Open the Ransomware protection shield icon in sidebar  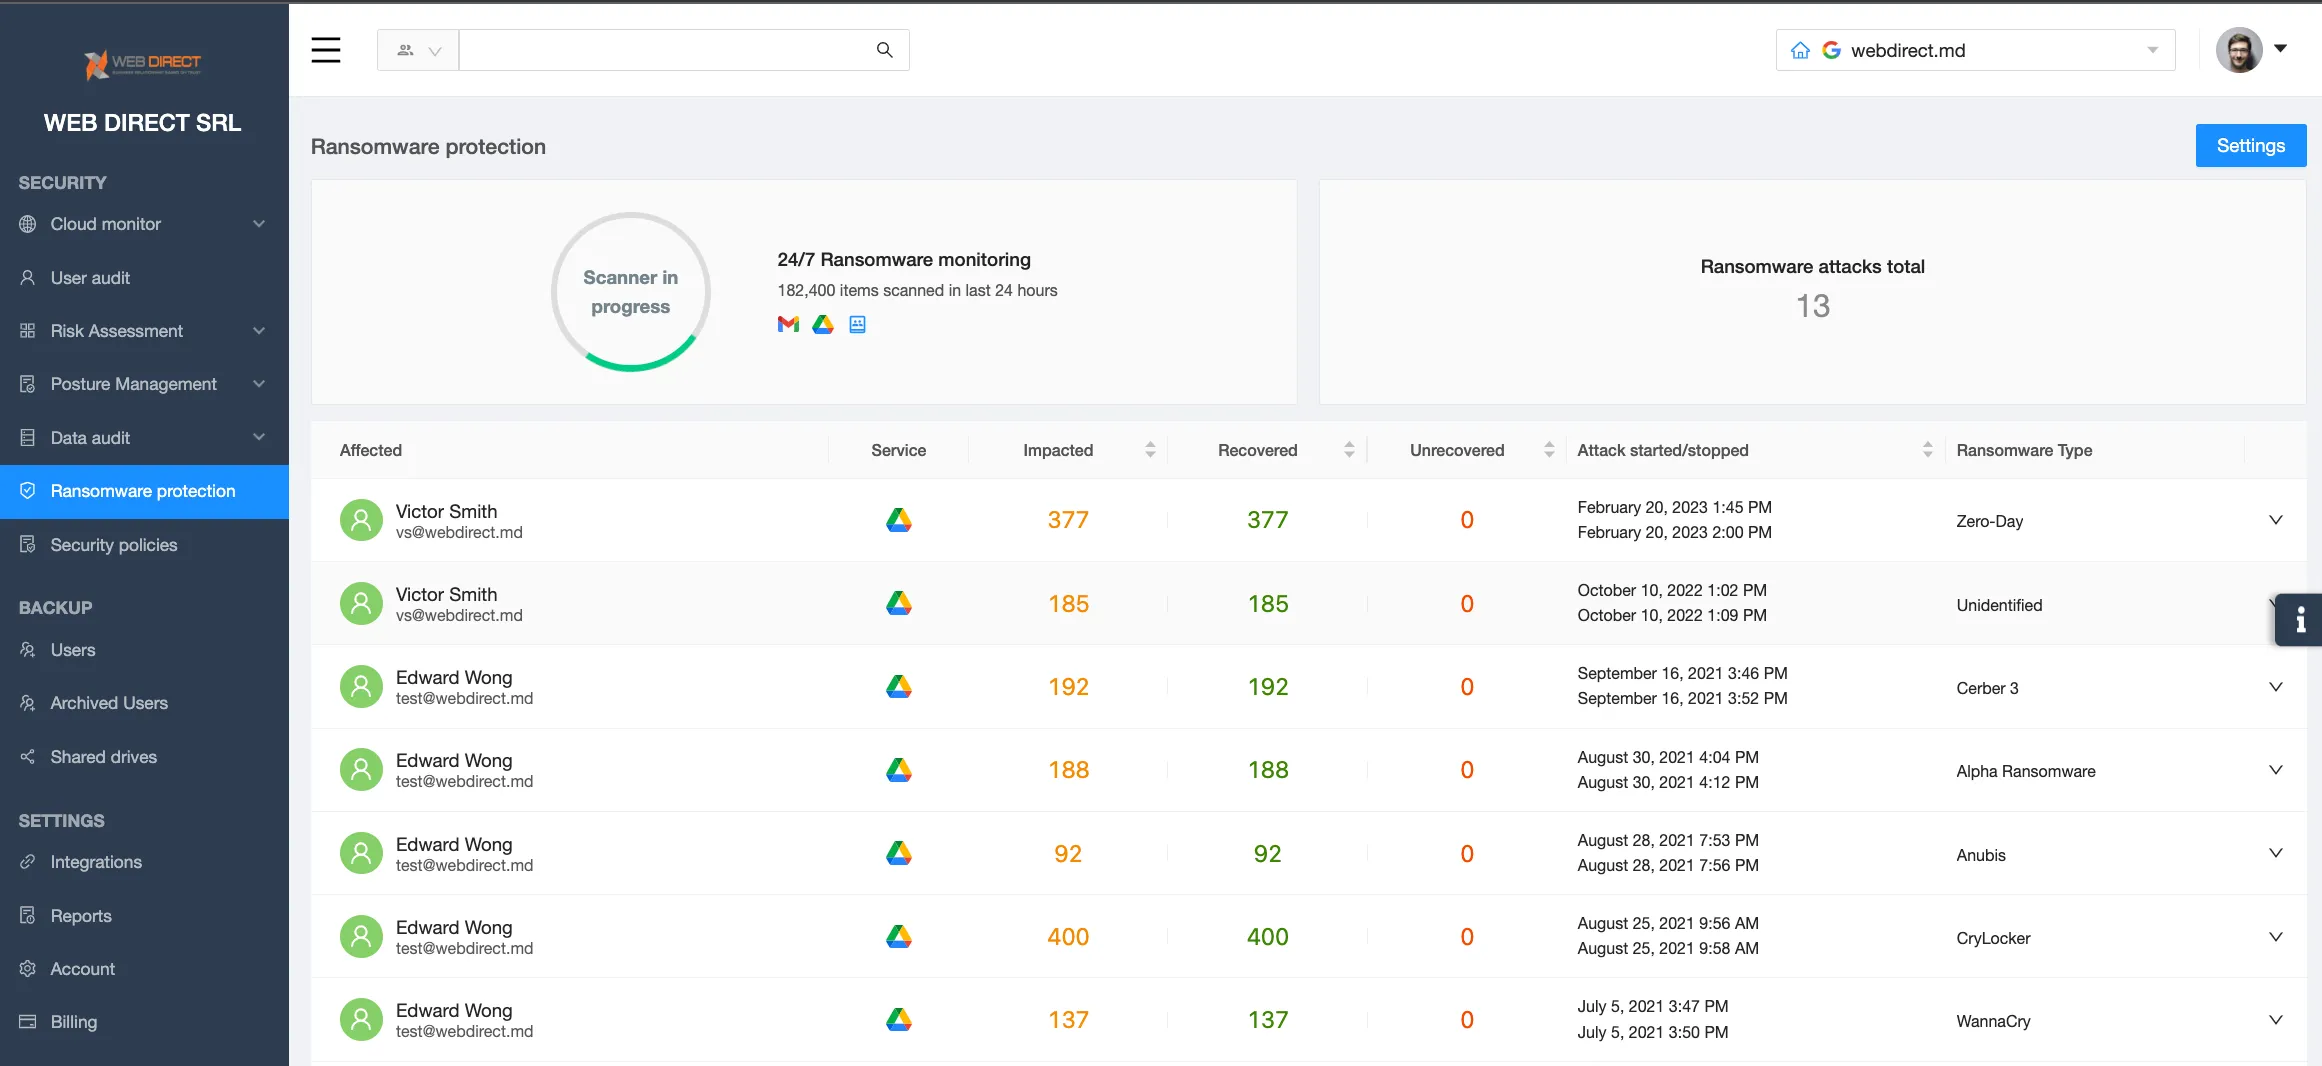pyautogui.click(x=27, y=491)
